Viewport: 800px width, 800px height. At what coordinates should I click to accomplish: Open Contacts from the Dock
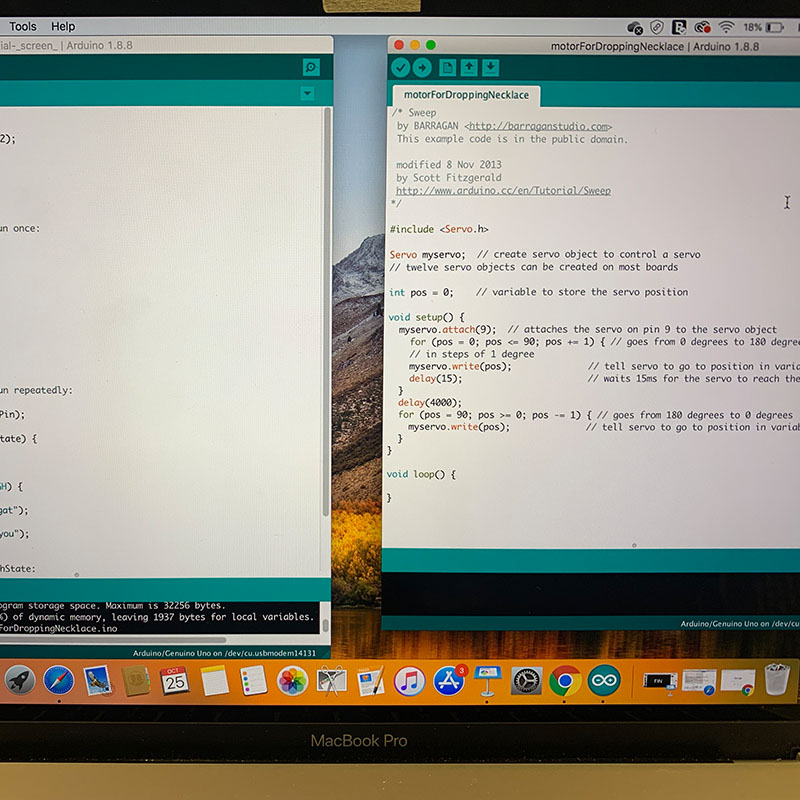coord(136,681)
